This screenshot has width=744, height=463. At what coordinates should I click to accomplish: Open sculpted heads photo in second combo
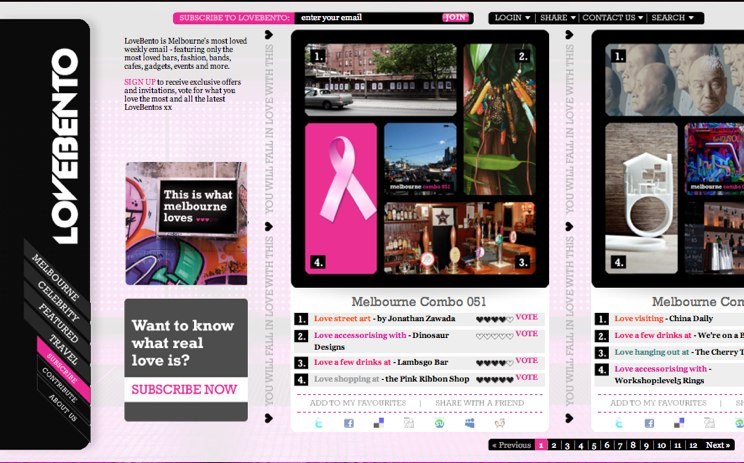click(675, 80)
